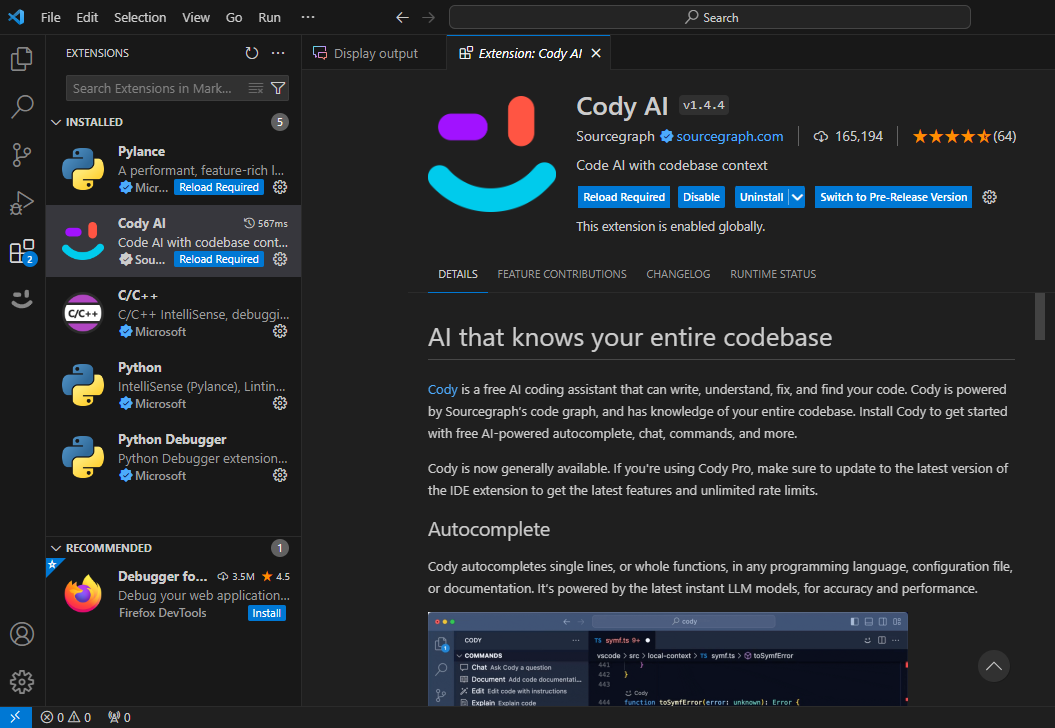The height and width of the screenshot is (728, 1055).
Task: Collapse the INSTALLED extensions section
Action: pos(56,121)
